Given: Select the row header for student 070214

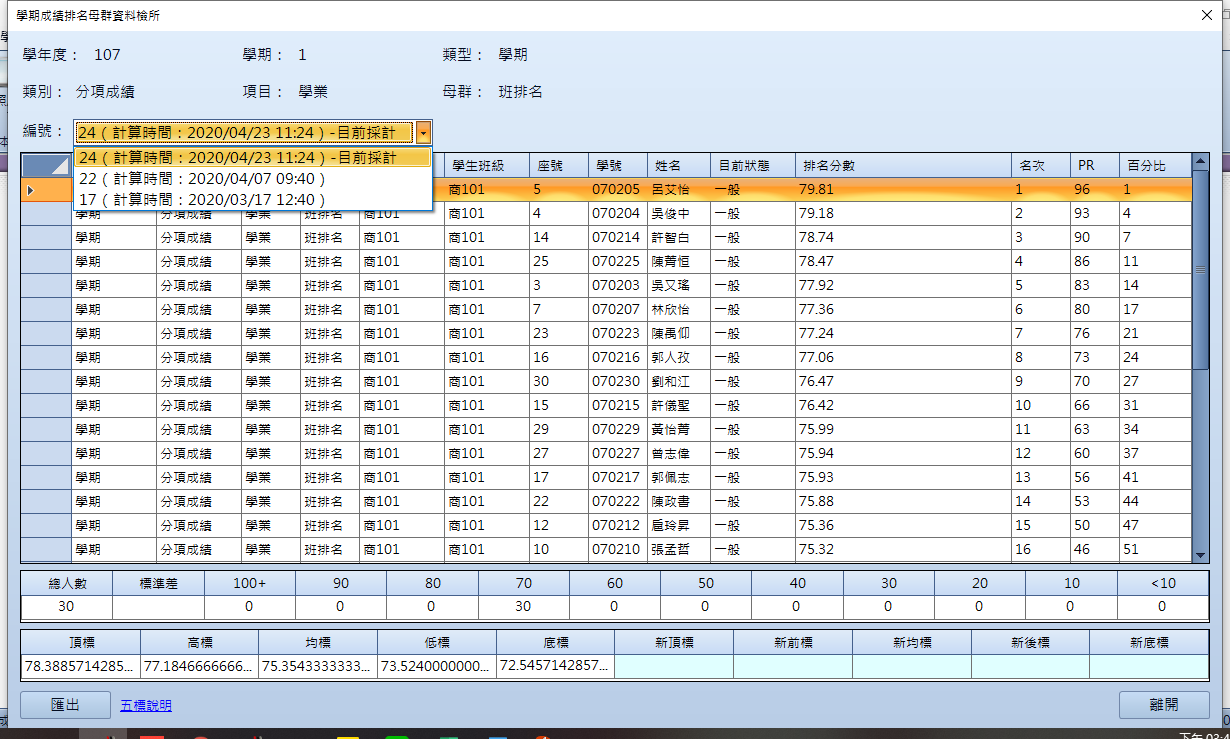Looking at the screenshot, I should point(46,237).
